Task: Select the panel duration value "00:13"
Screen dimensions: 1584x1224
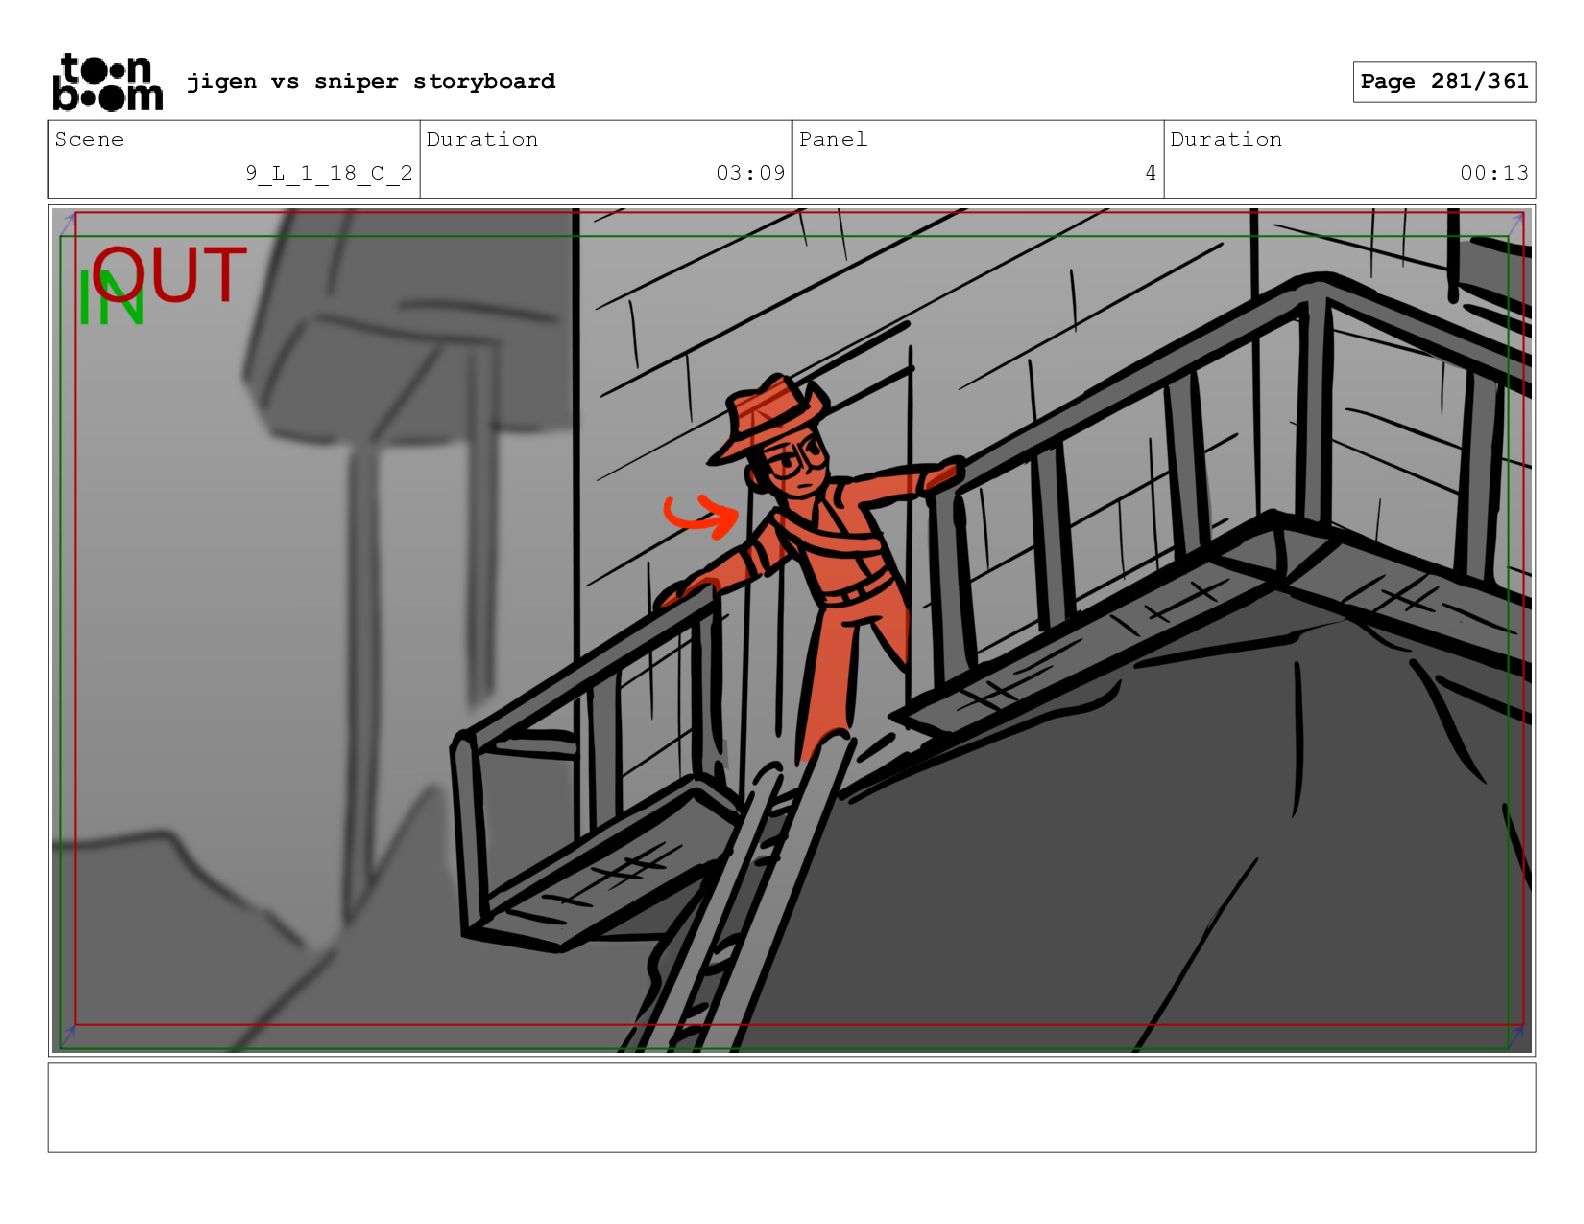Action: point(1495,173)
